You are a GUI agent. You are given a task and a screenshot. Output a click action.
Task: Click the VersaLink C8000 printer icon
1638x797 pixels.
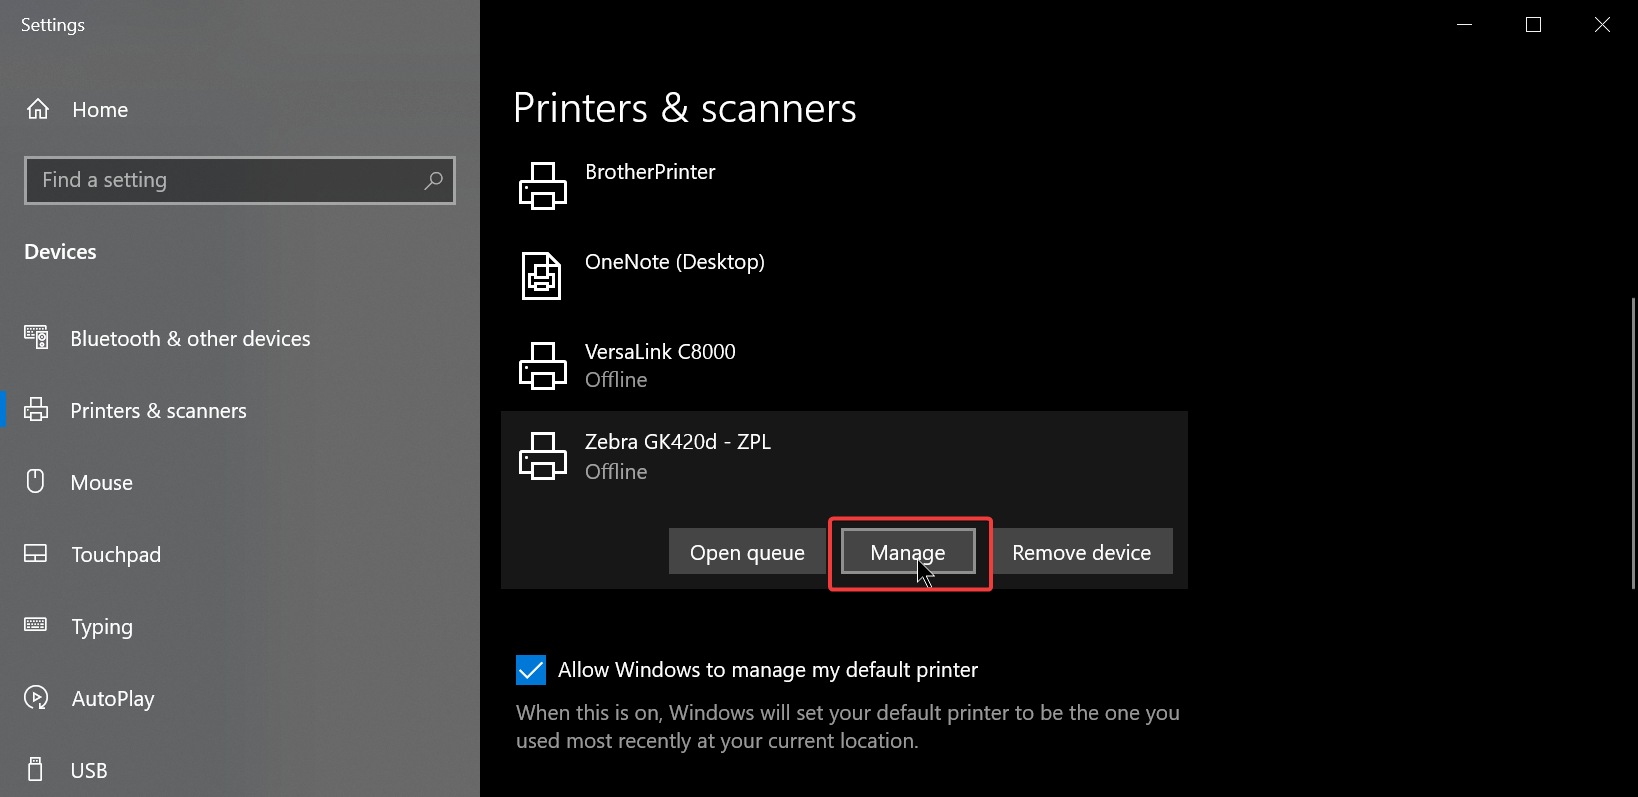[543, 366]
